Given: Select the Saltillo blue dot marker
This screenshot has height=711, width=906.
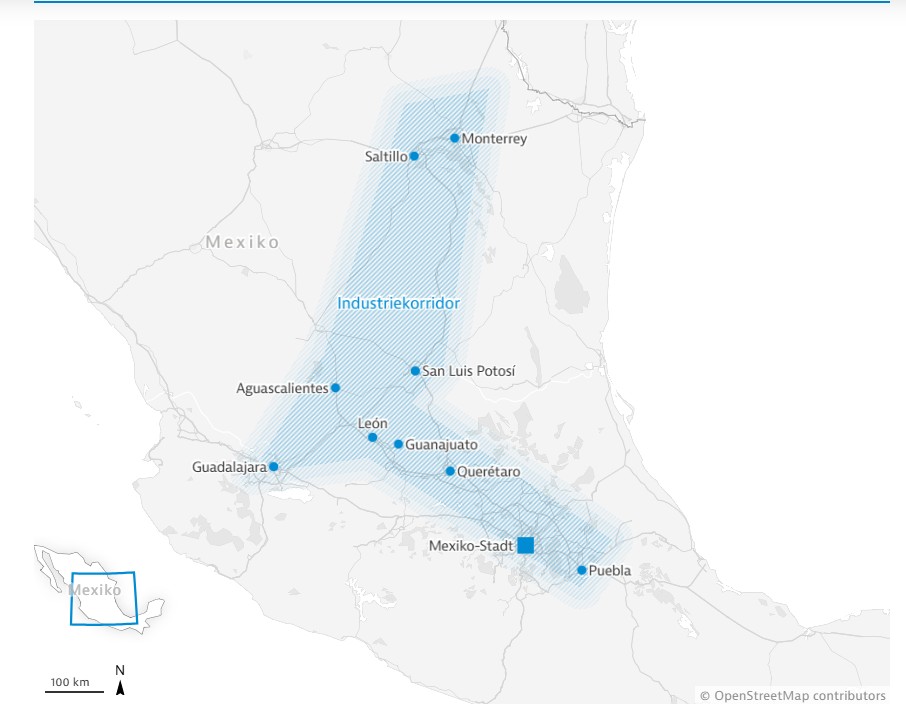Looking at the screenshot, I should (414, 156).
